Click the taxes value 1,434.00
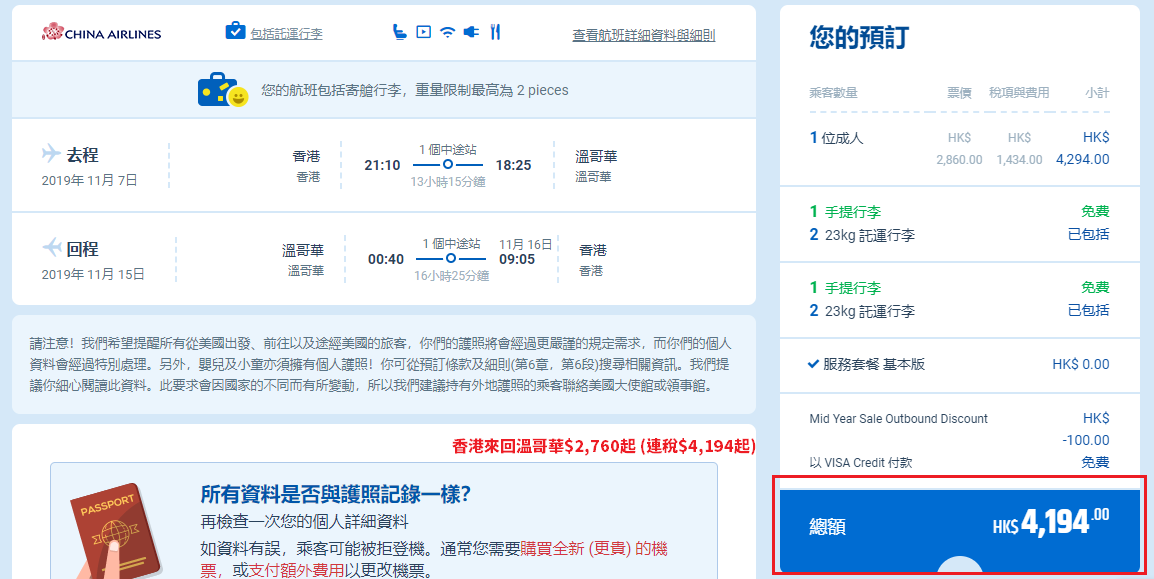The height and width of the screenshot is (579, 1154). [1019, 160]
